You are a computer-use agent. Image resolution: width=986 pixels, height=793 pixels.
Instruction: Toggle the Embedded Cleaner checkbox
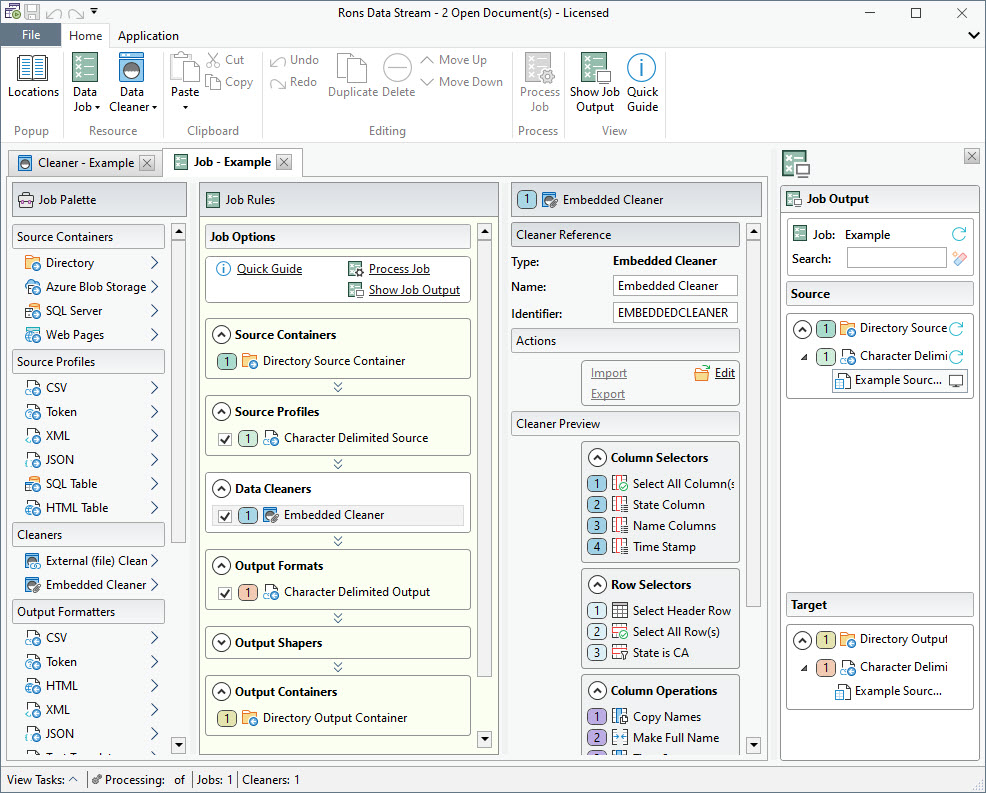click(x=225, y=516)
